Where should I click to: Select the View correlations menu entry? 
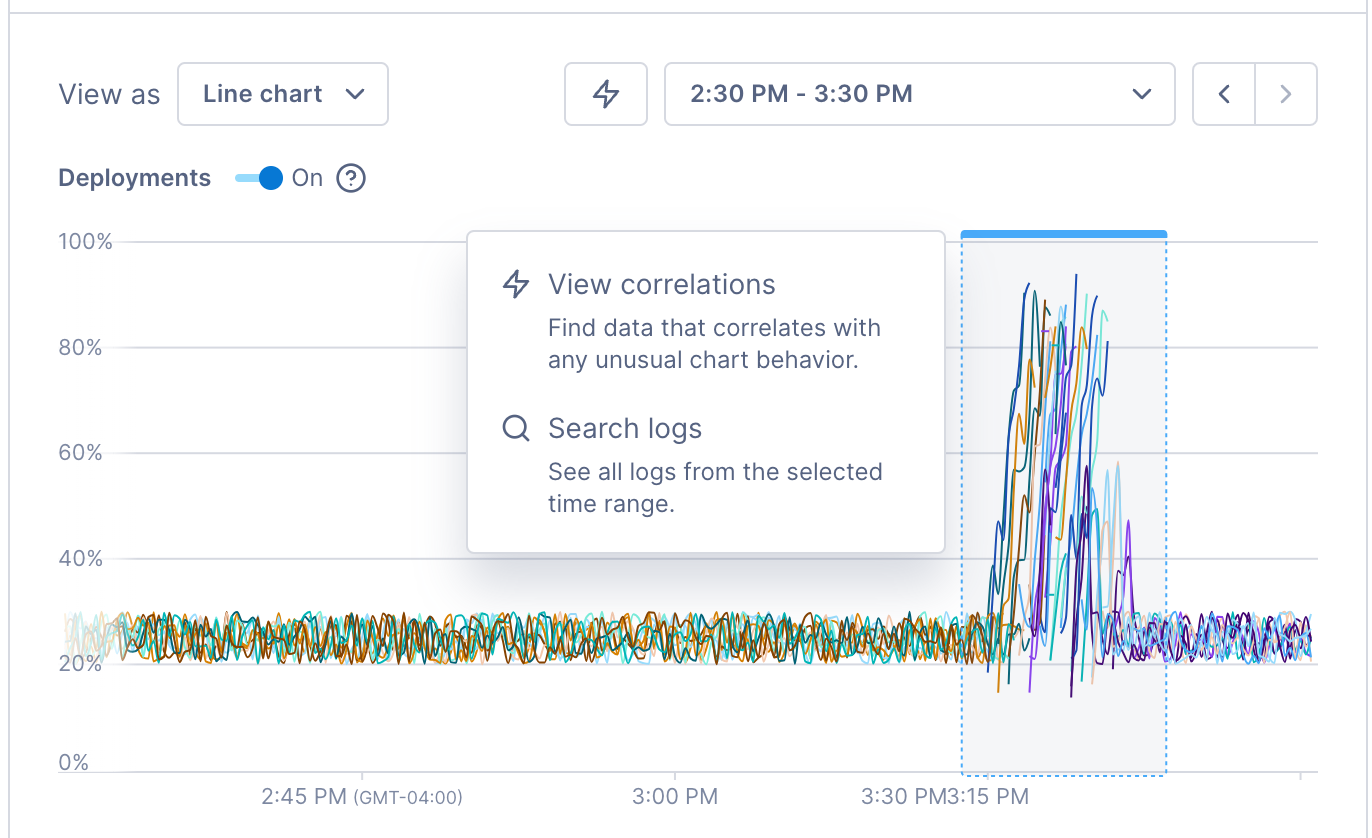(x=661, y=284)
